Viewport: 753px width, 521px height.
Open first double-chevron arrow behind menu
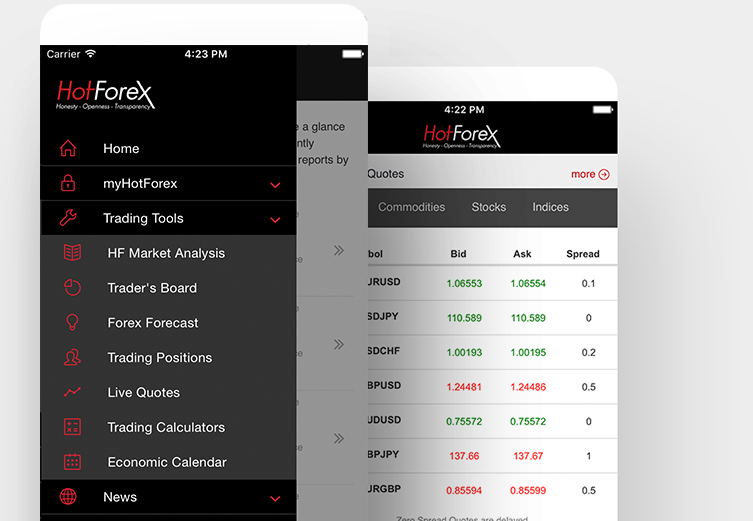tap(339, 250)
